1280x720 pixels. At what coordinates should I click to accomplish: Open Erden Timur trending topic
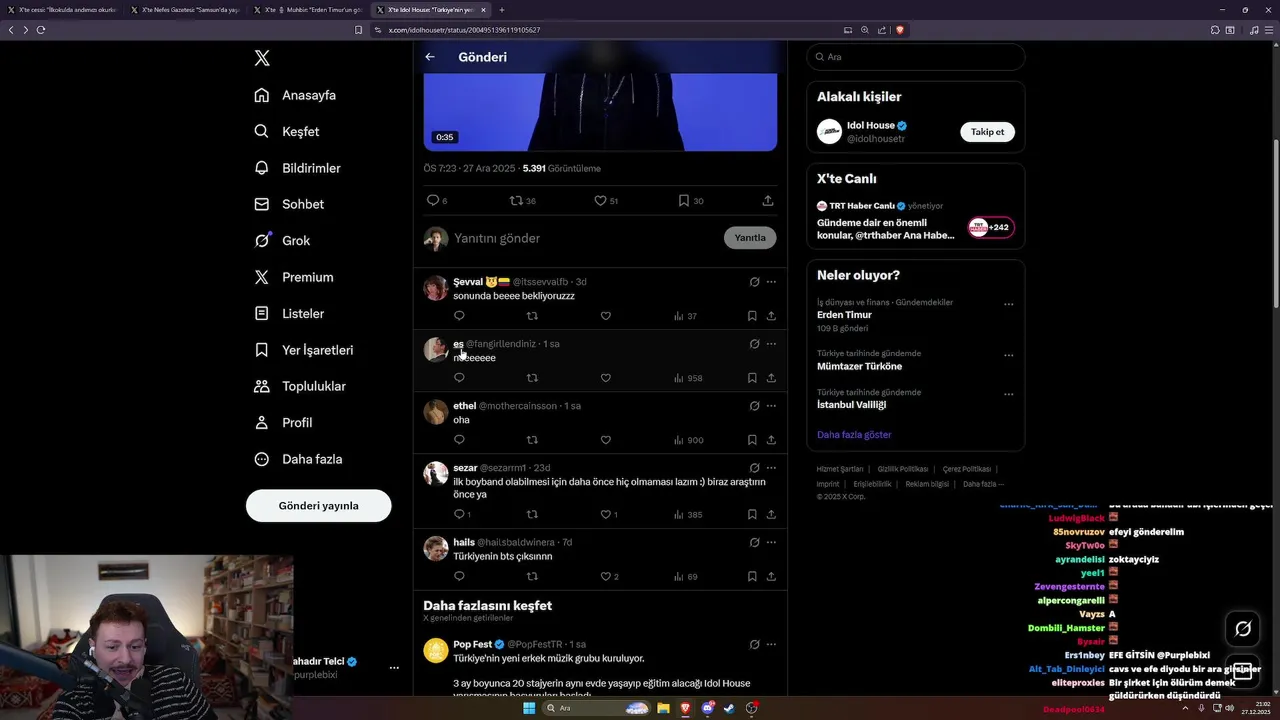tap(844, 315)
